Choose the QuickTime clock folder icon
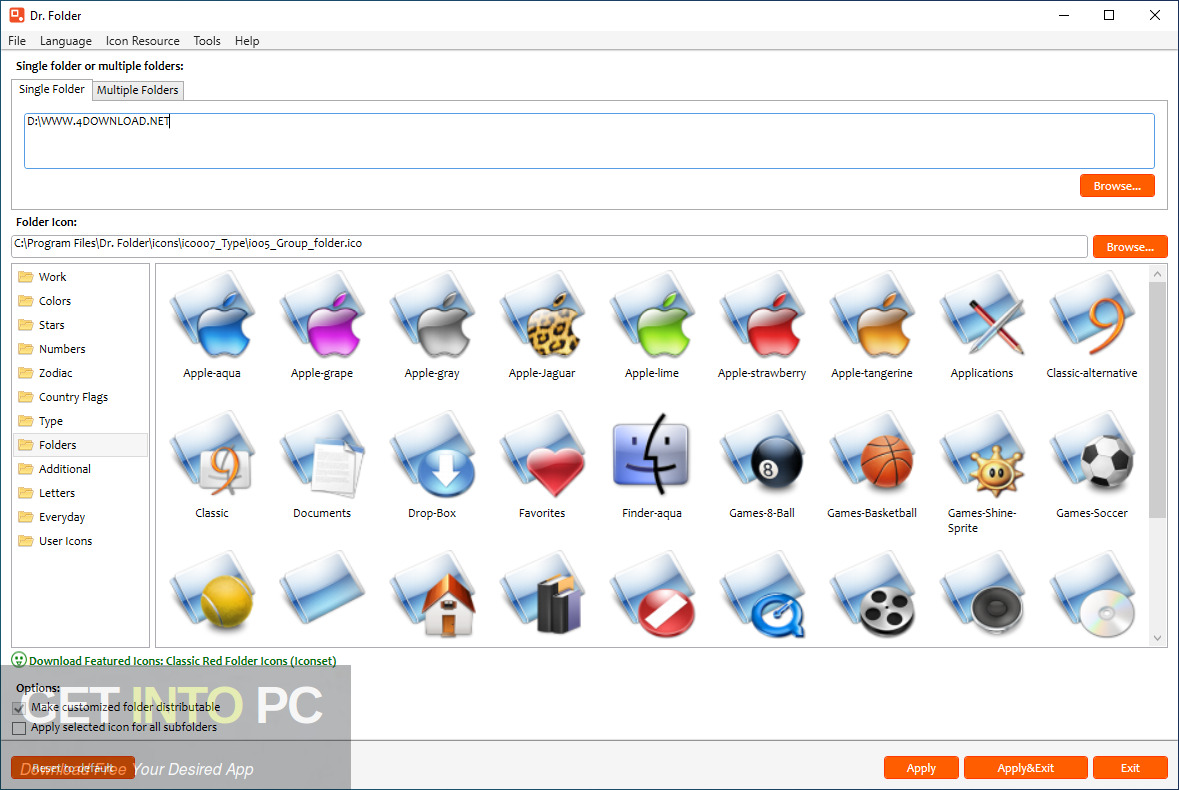This screenshot has width=1179, height=790. [x=762, y=595]
